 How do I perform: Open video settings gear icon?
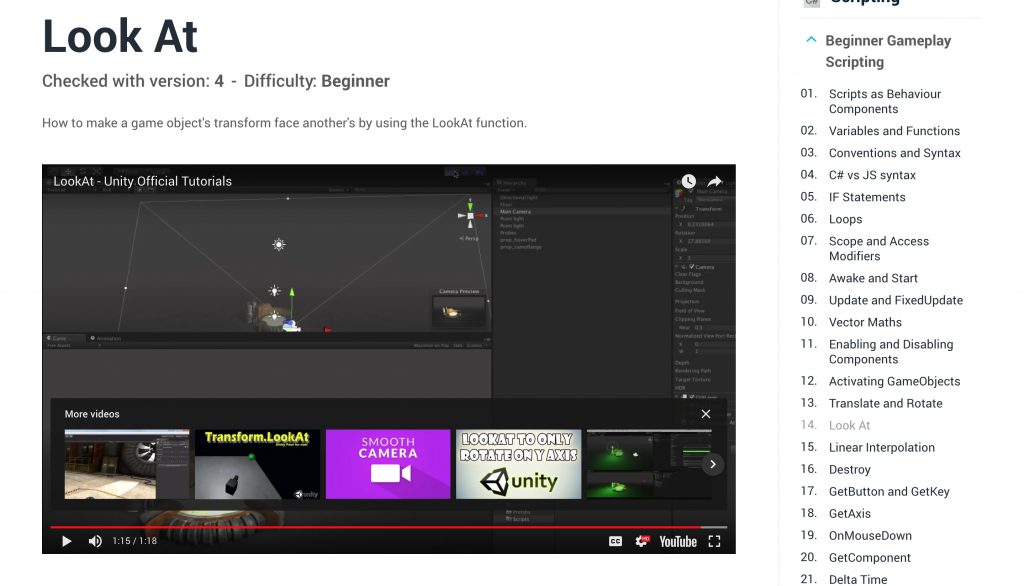[643, 541]
